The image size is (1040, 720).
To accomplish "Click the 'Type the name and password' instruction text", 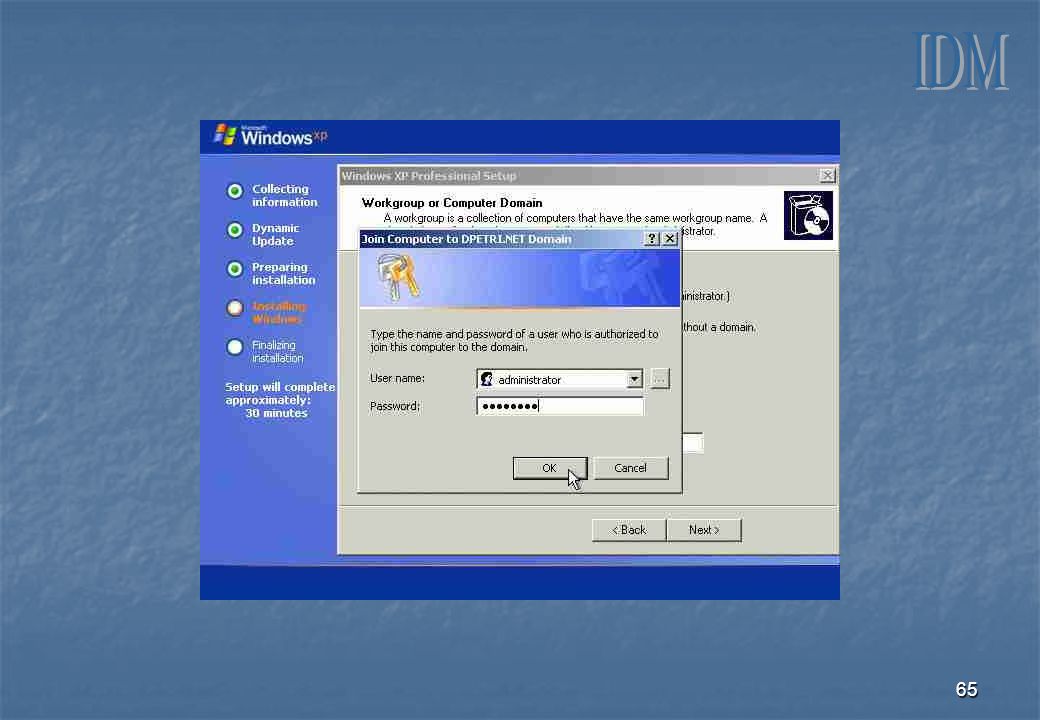I will point(514,341).
